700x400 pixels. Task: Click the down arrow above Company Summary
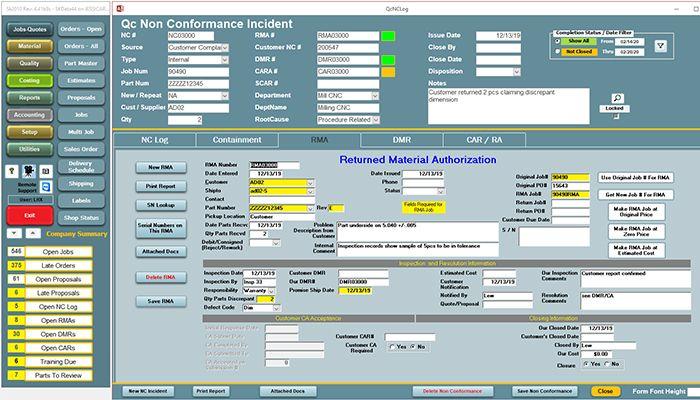click(14, 233)
